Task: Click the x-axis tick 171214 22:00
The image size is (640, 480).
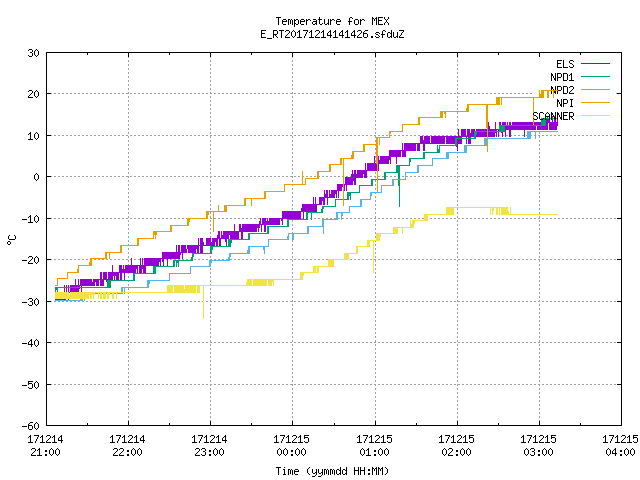Action: tap(127, 446)
